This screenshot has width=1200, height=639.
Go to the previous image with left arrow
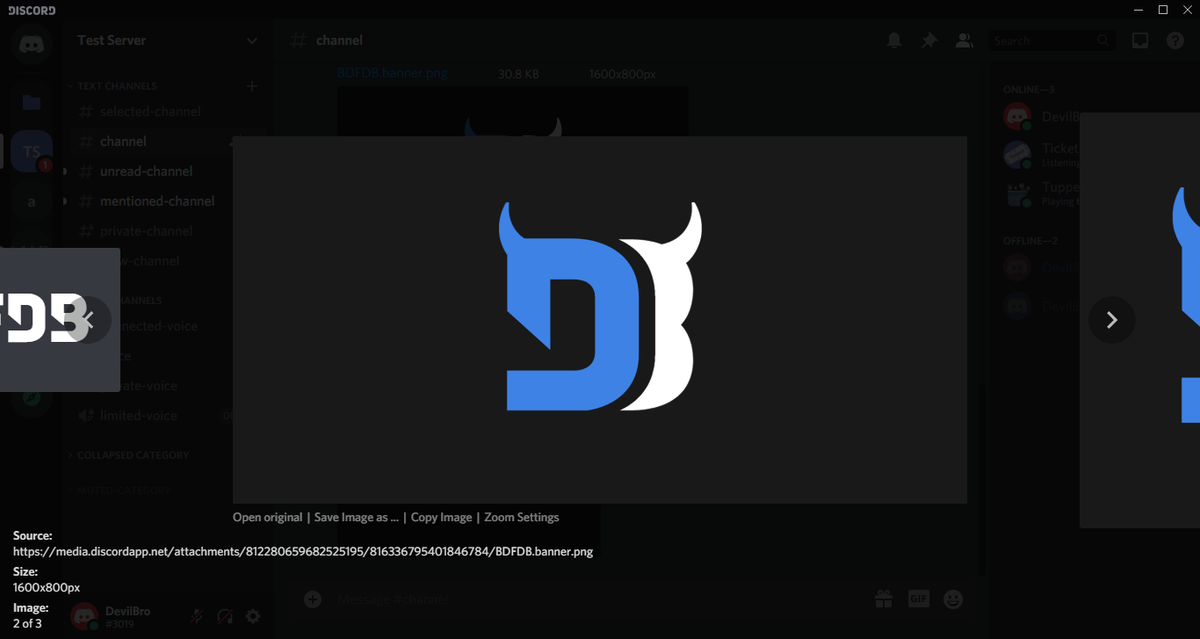(x=88, y=320)
